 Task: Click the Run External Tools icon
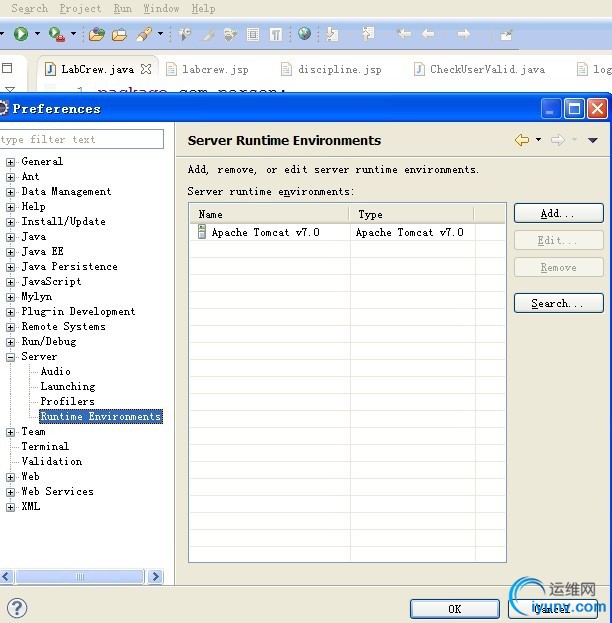pyautogui.click(x=56, y=34)
